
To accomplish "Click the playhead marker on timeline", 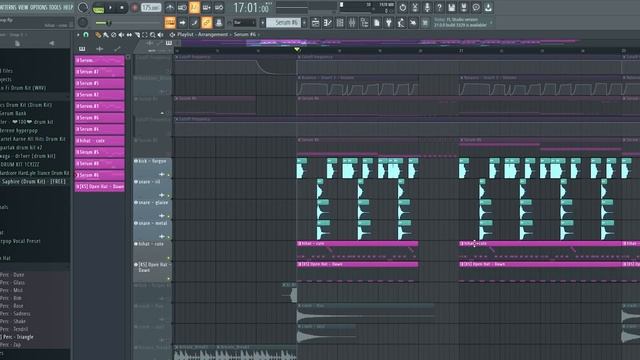I will point(297,50).
